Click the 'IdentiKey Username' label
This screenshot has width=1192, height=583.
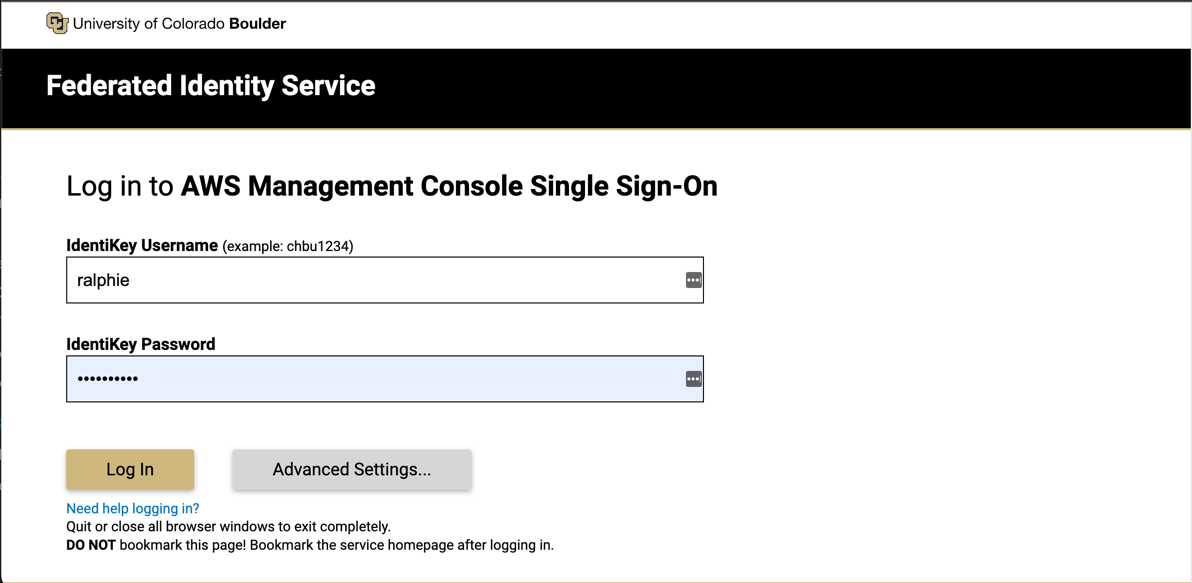(142, 246)
